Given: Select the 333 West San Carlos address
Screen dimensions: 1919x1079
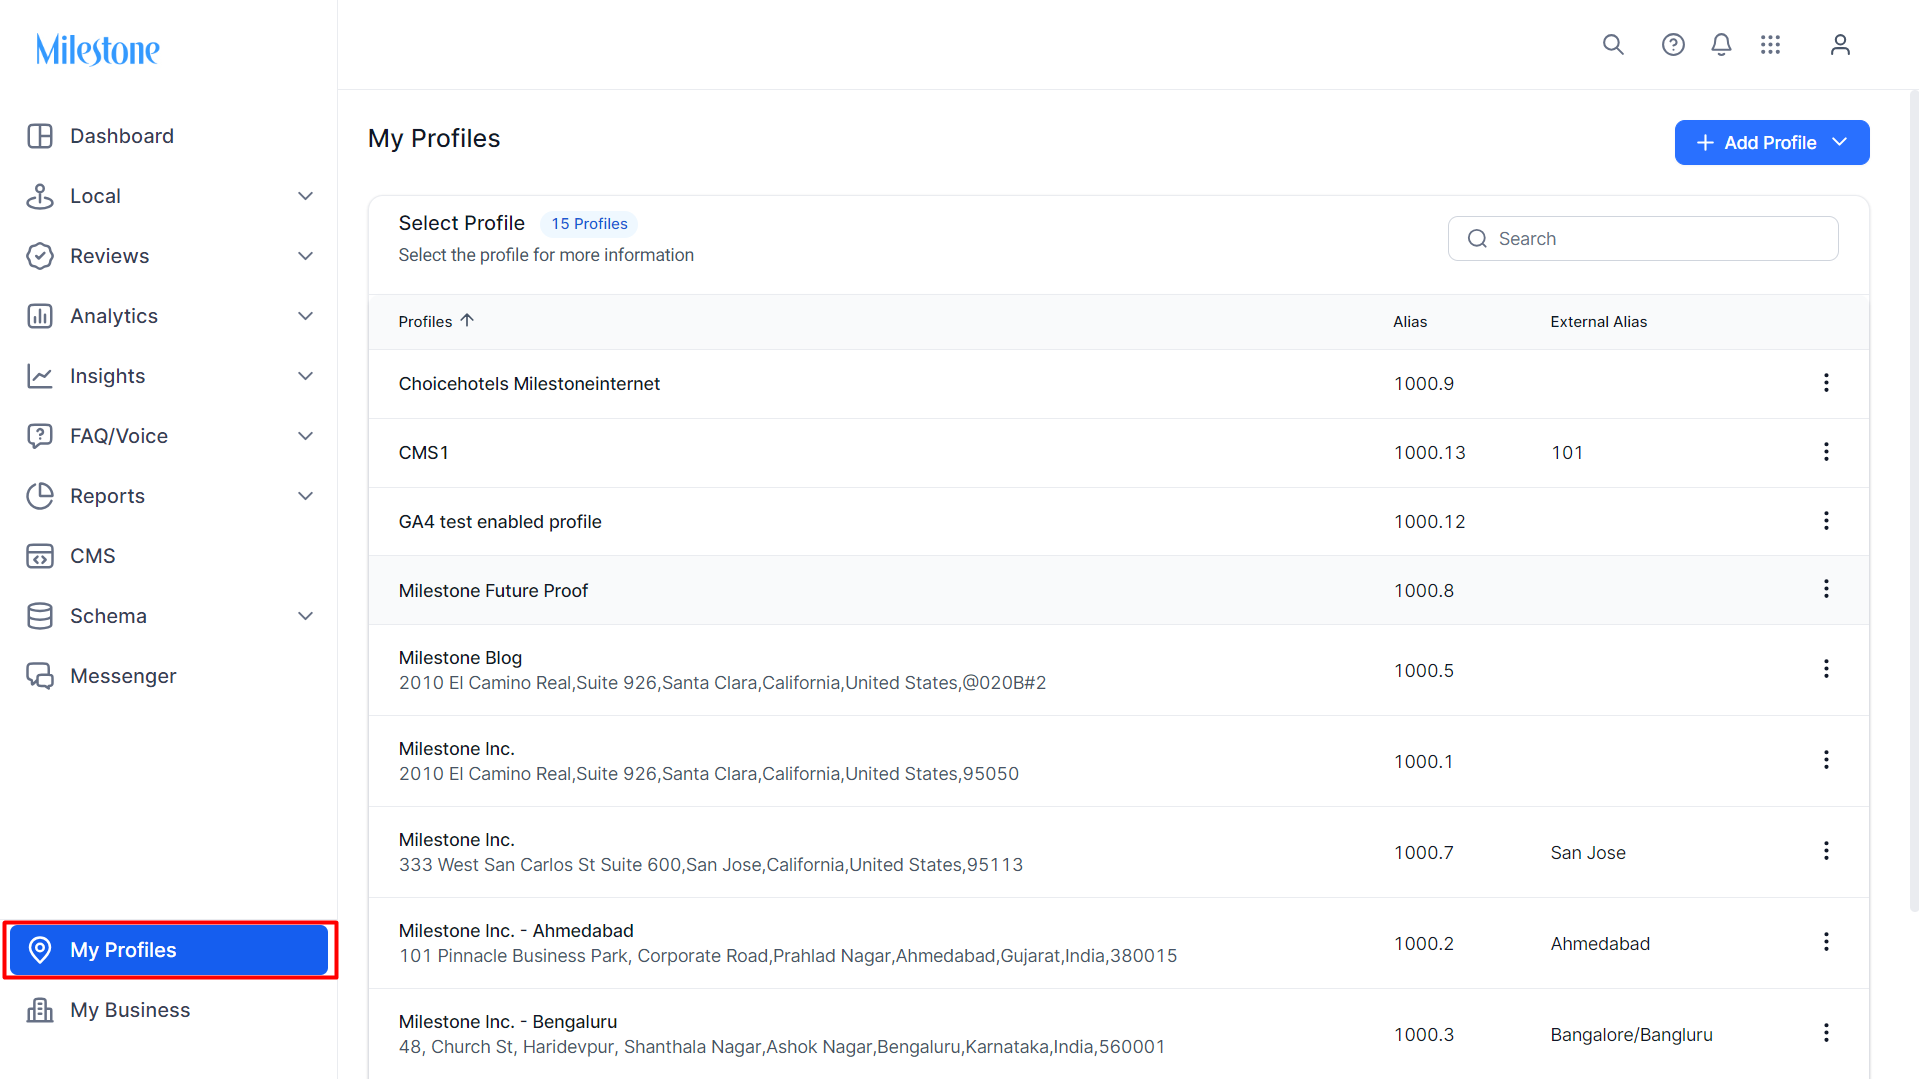Looking at the screenshot, I should [x=711, y=865].
